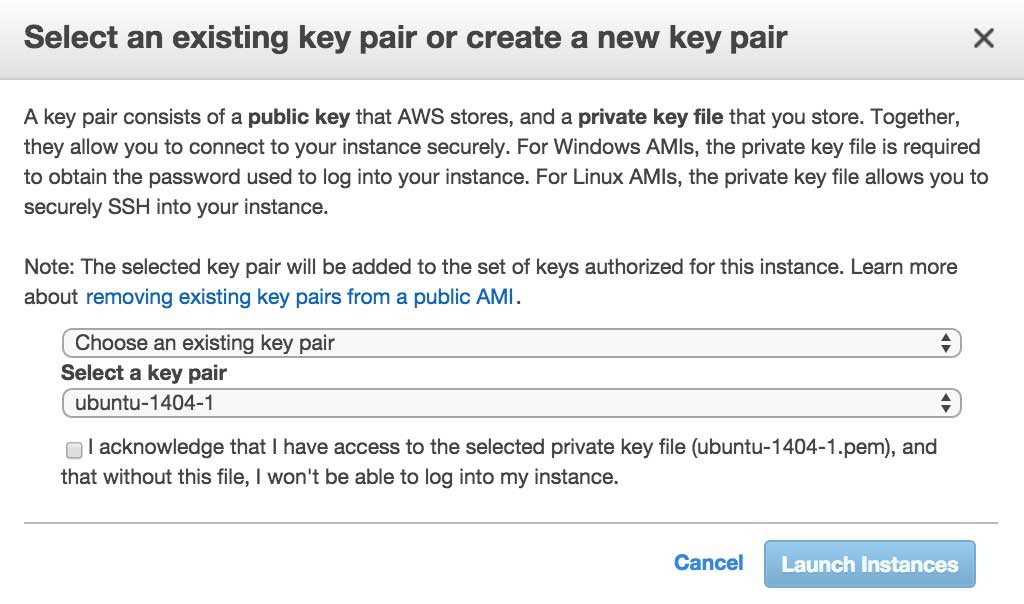Click the dialog title heading text
This screenshot has height=604, width=1024.
click(x=405, y=38)
